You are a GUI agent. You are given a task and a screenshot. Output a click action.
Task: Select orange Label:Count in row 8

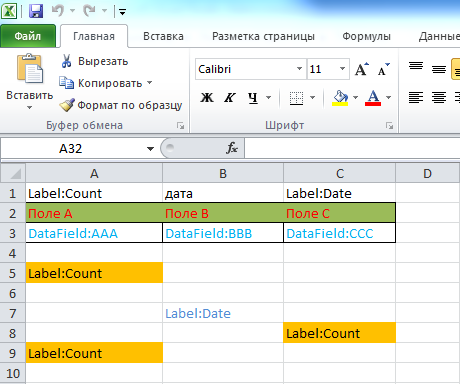[x=340, y=333]
